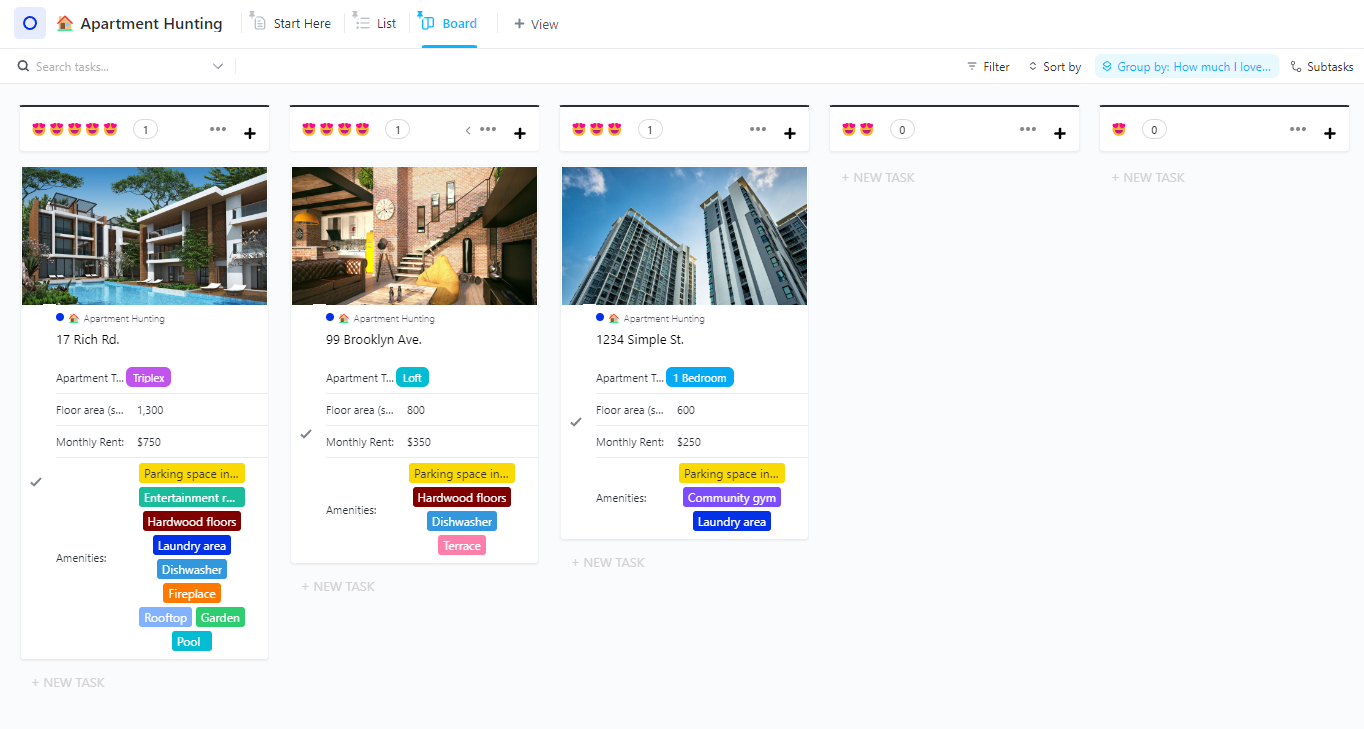The image size is (1364, 729).
Task: Click plus icon in three-star column header
Action: tap(790, 133)
